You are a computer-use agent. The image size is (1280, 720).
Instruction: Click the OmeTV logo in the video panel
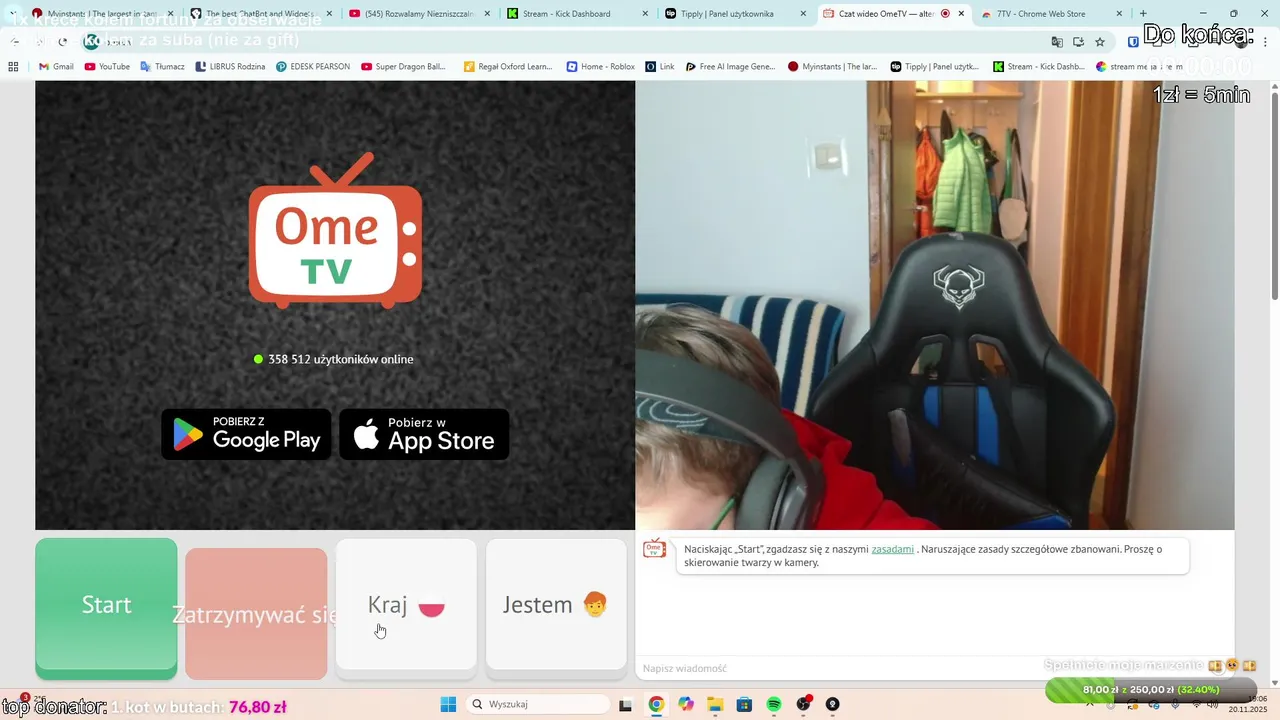(x=335, y=230)
